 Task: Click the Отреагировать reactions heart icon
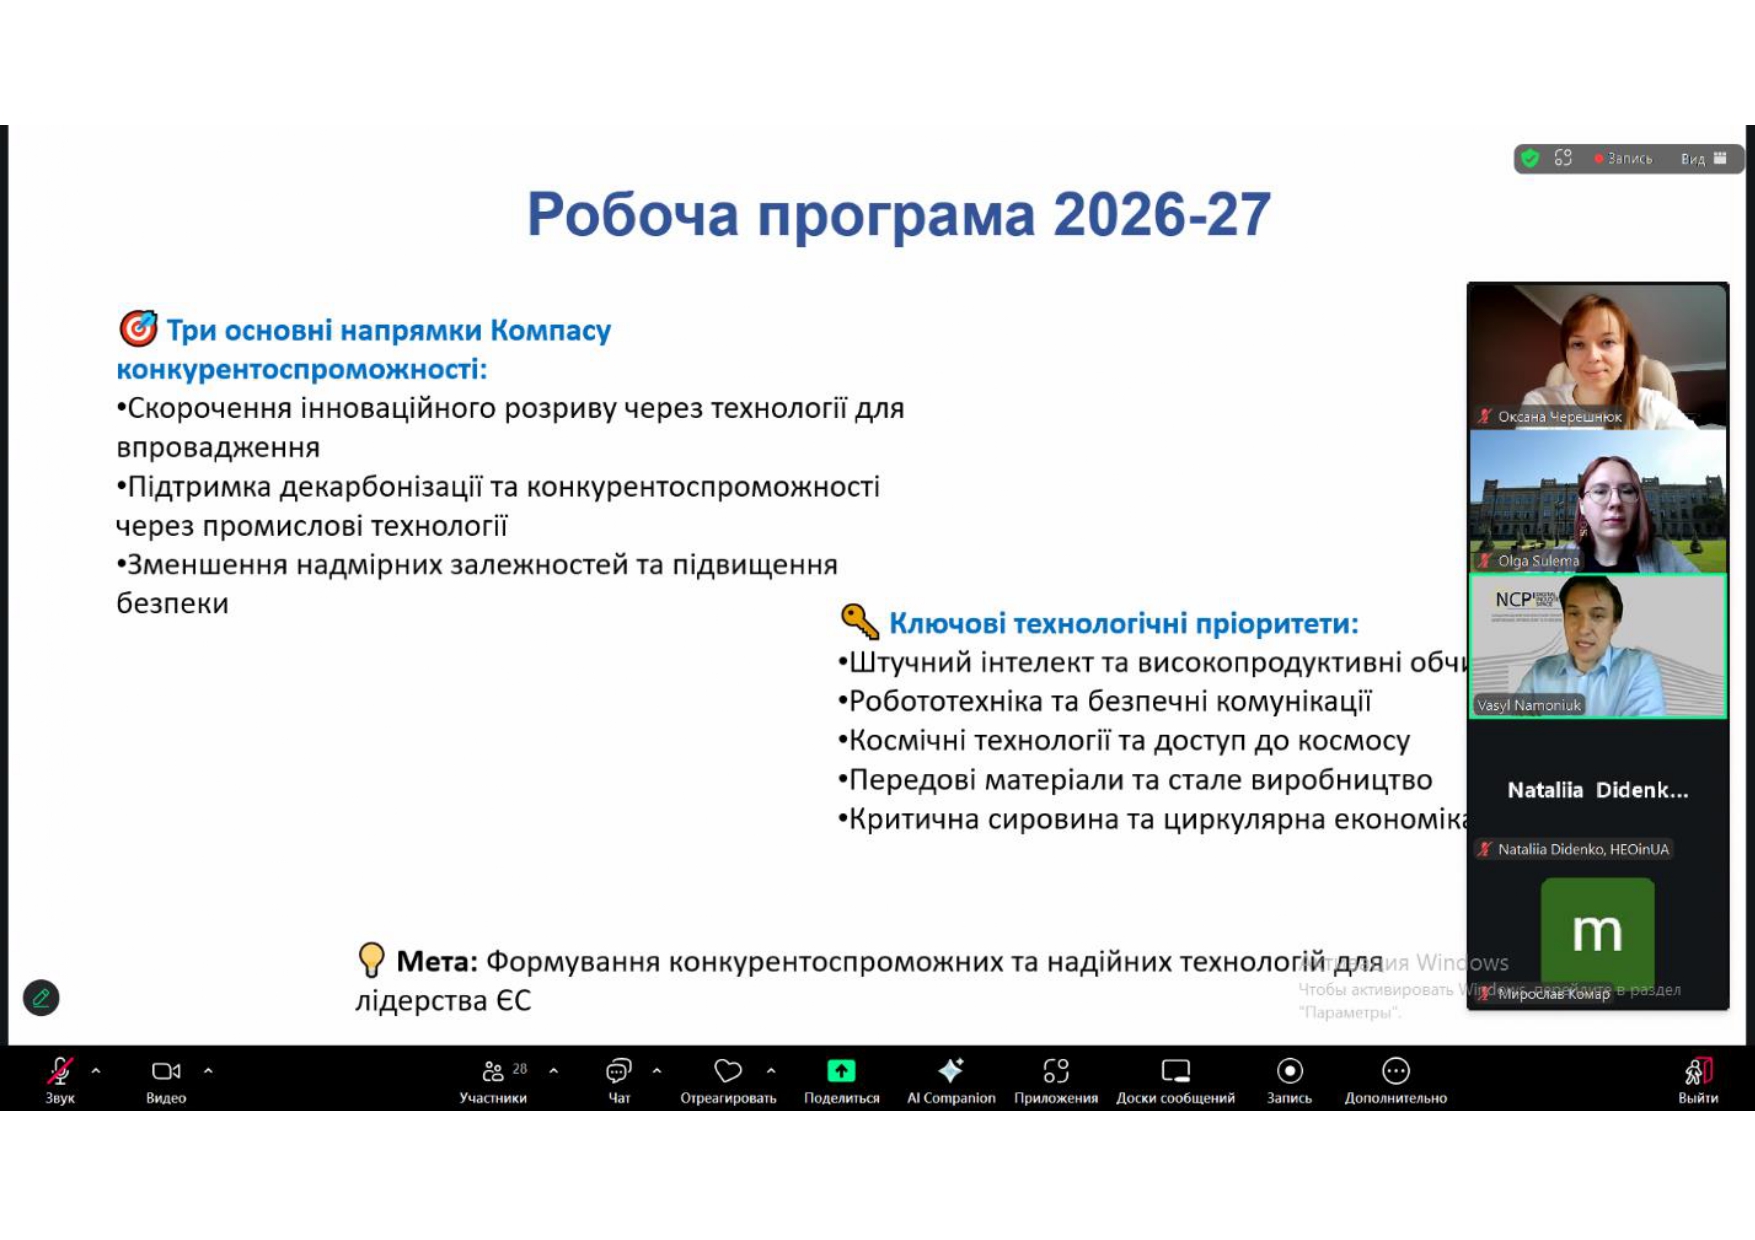pyautogui.click(x=728, y=1072)
